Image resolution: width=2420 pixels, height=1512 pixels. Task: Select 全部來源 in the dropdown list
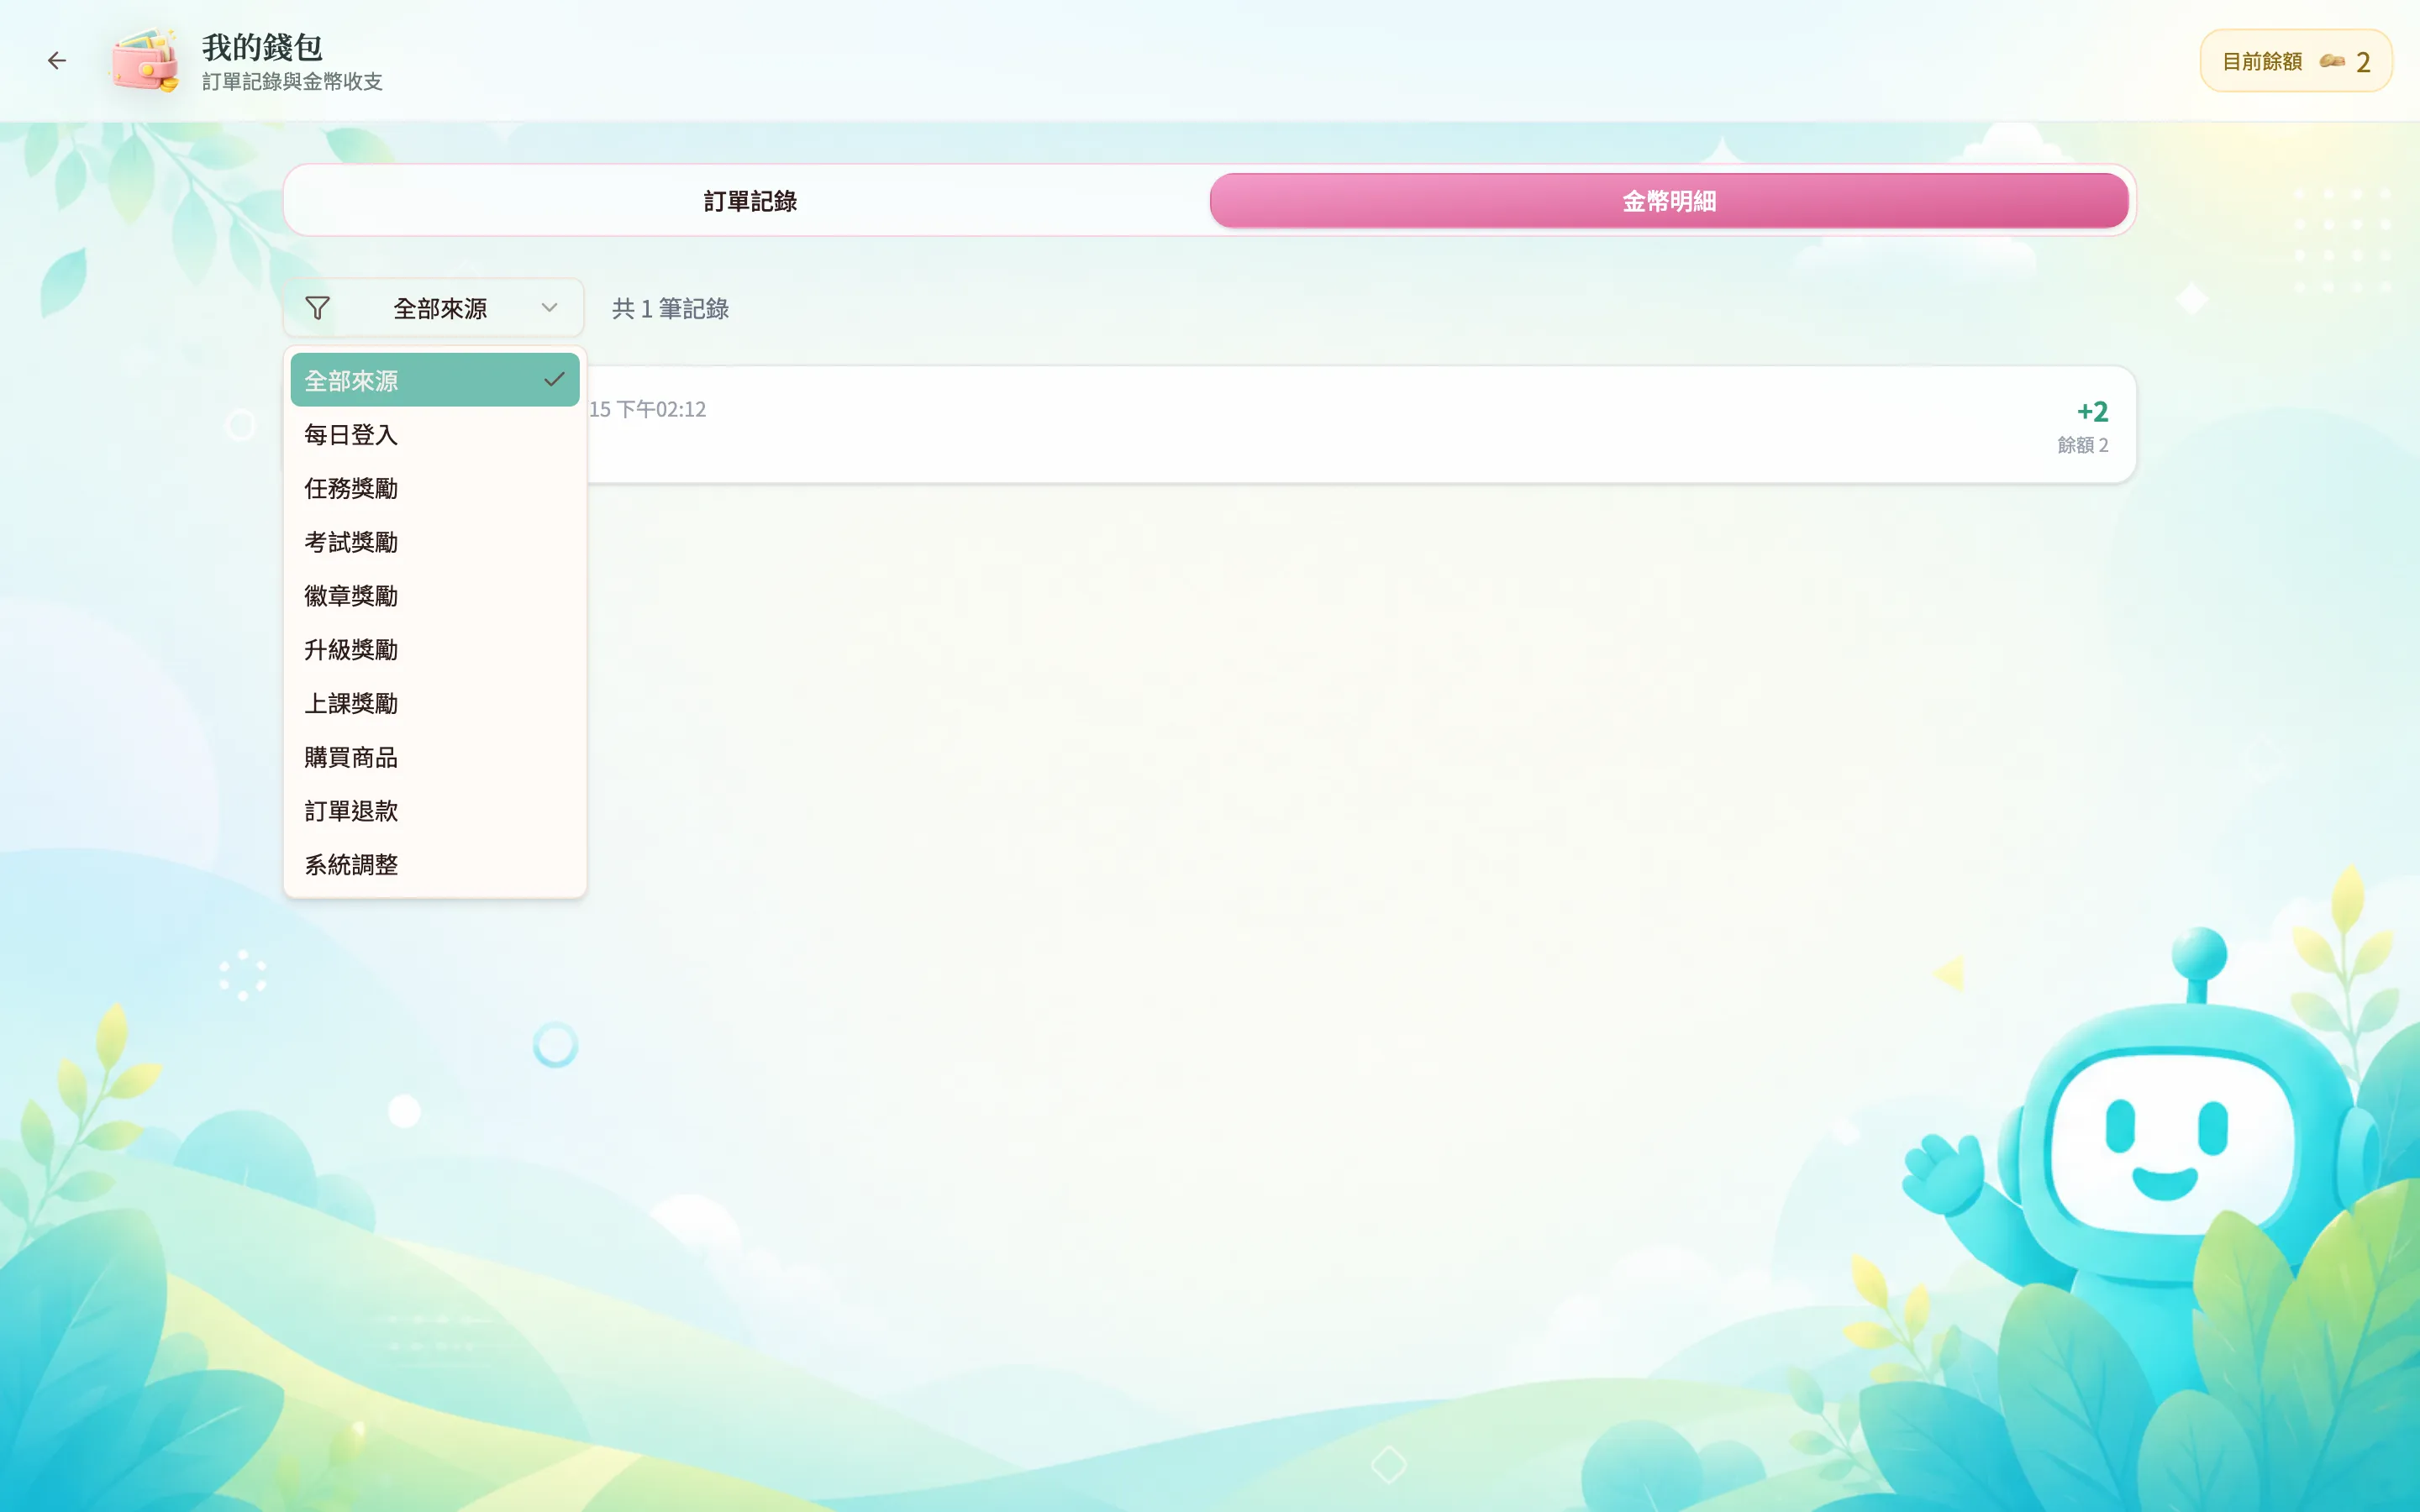435,380
